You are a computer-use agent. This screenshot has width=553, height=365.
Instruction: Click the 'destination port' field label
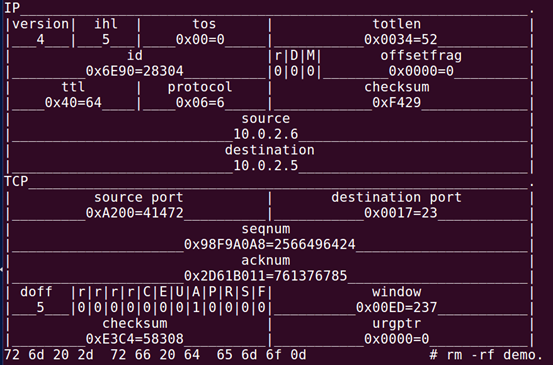[x=396, y=197]
